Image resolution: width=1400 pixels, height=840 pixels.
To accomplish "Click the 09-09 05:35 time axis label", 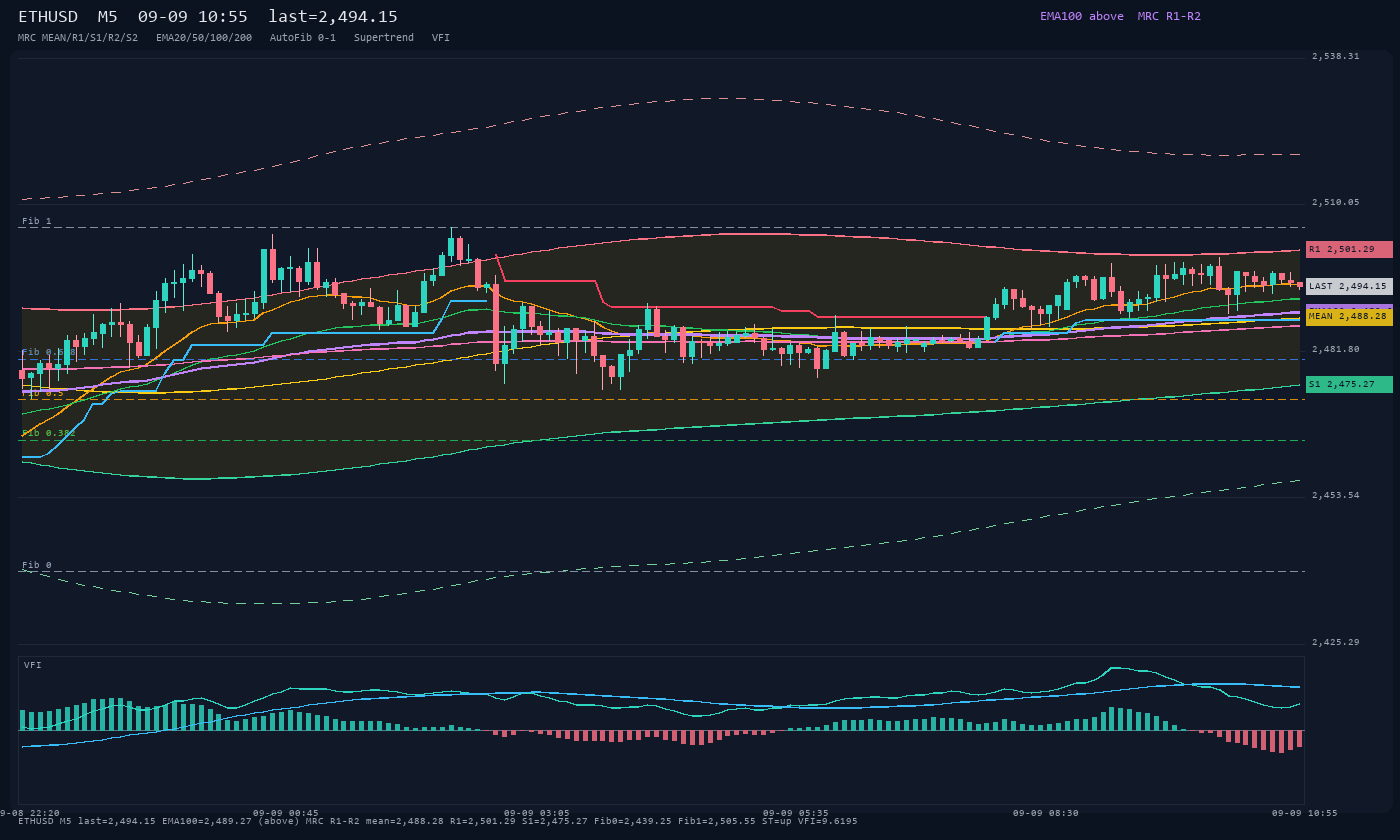I will 796,813.
